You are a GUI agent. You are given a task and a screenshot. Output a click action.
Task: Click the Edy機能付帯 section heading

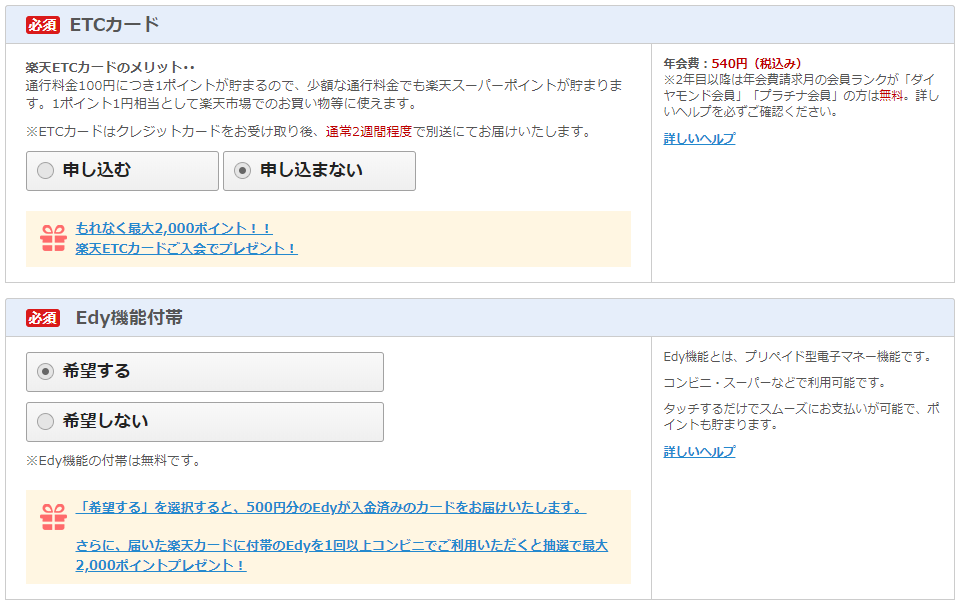(129, 318)
